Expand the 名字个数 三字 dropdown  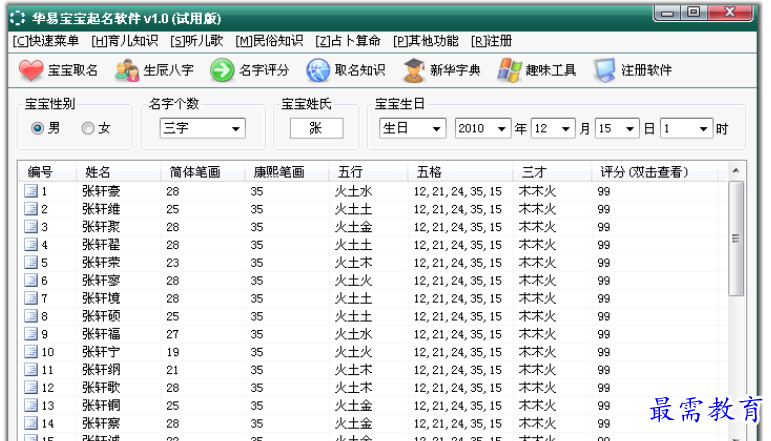coord(236,129)
